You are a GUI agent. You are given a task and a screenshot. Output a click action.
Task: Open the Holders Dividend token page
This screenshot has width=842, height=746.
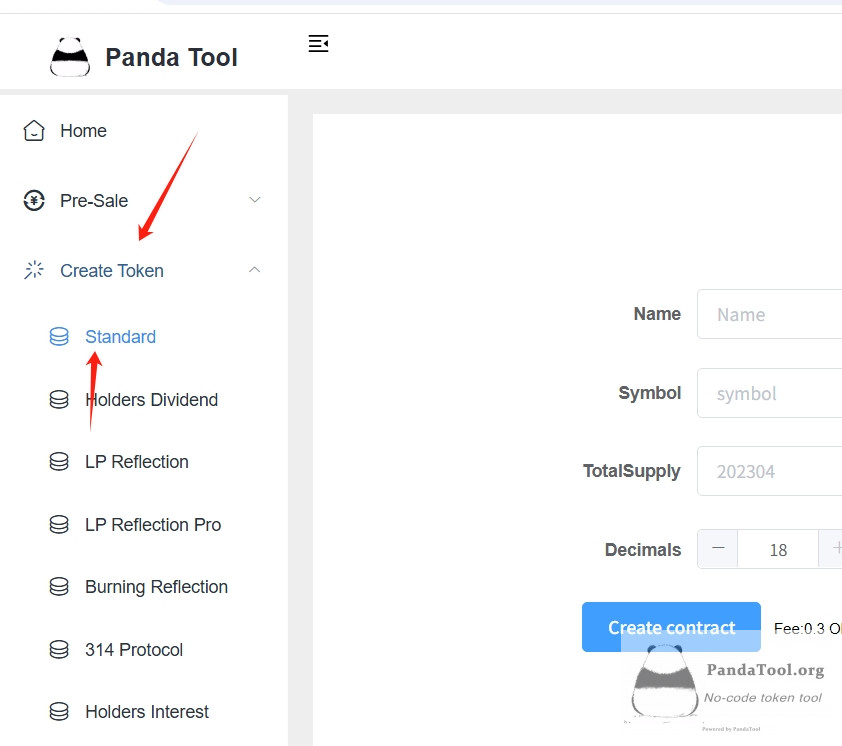[x=144, y=400]
